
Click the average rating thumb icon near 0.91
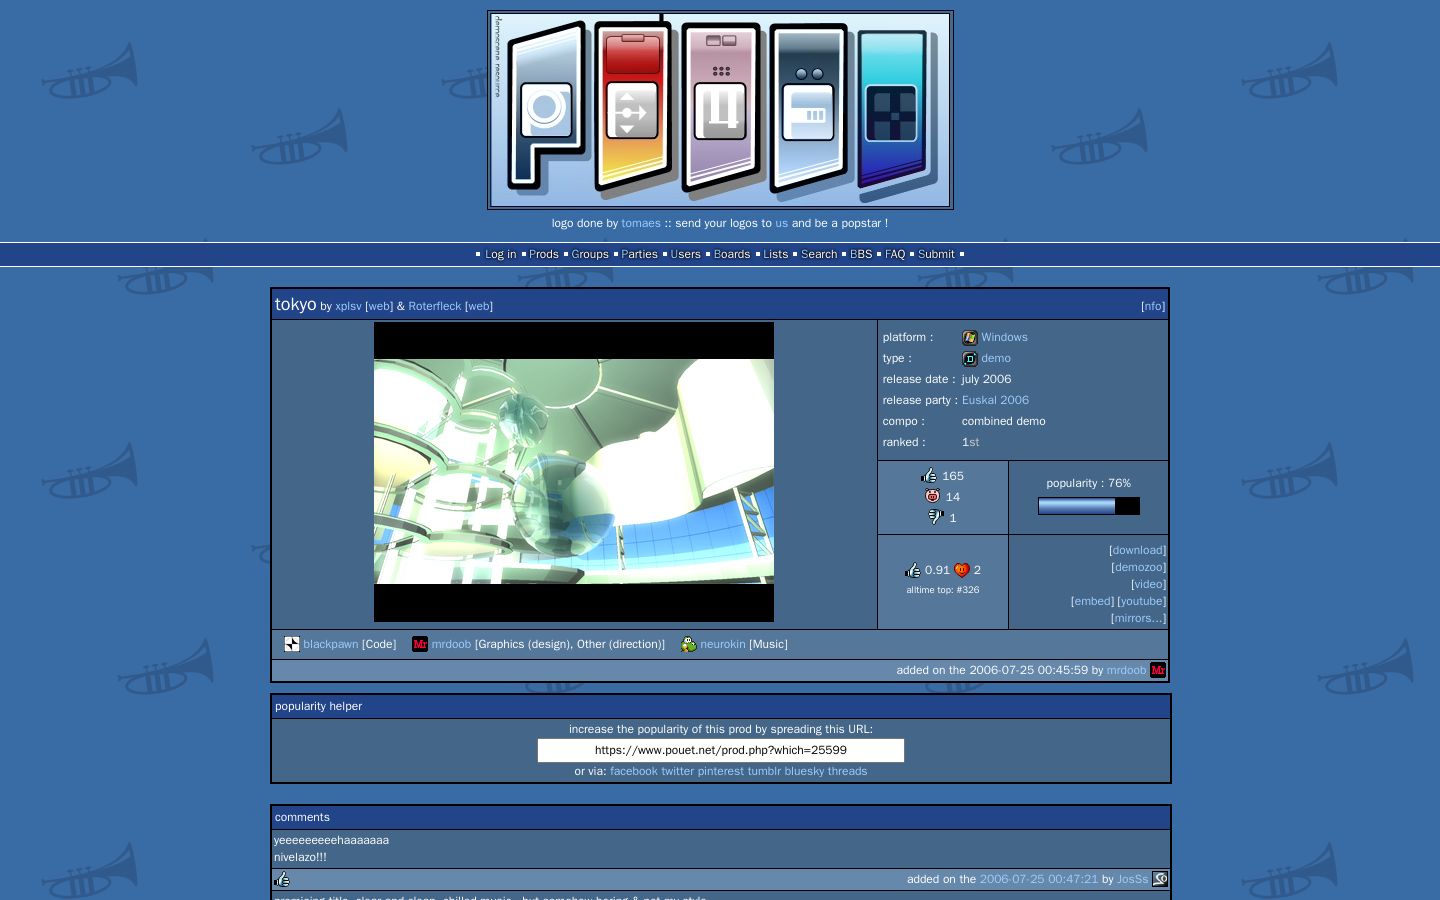click(913, 570)
